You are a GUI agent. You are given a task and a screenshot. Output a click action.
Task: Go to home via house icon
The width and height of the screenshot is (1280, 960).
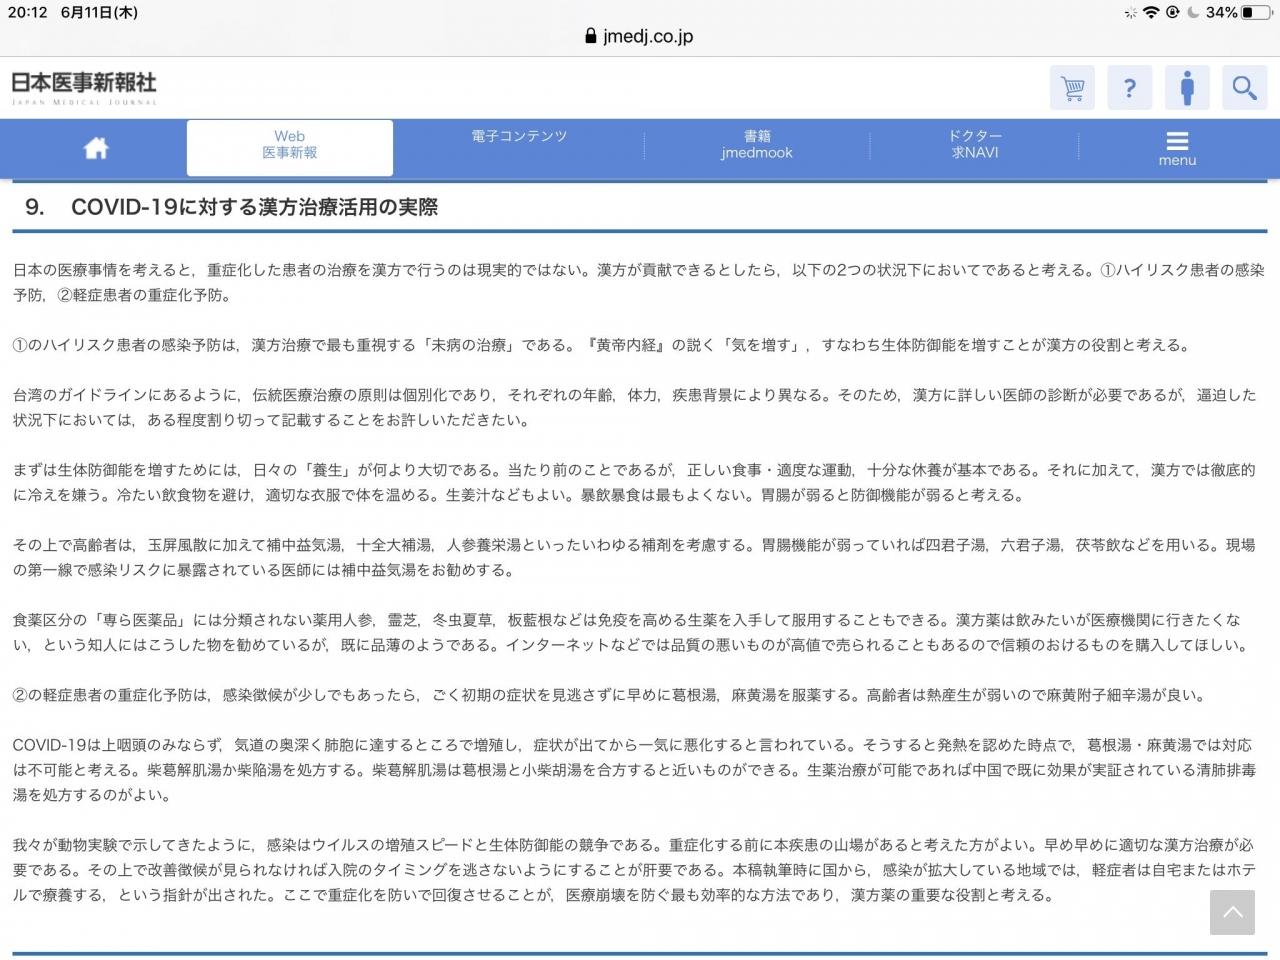[x=96, y=148]
